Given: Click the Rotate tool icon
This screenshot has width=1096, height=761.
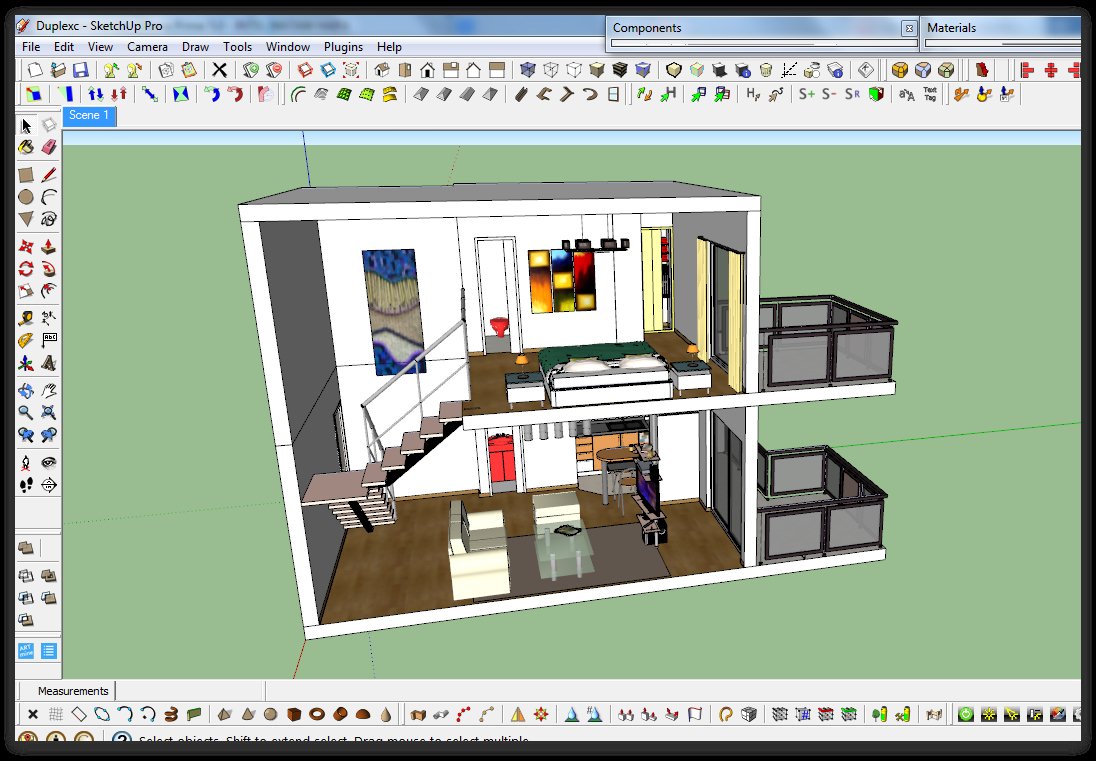Looking at the screenshot, I should click(26, 268).
